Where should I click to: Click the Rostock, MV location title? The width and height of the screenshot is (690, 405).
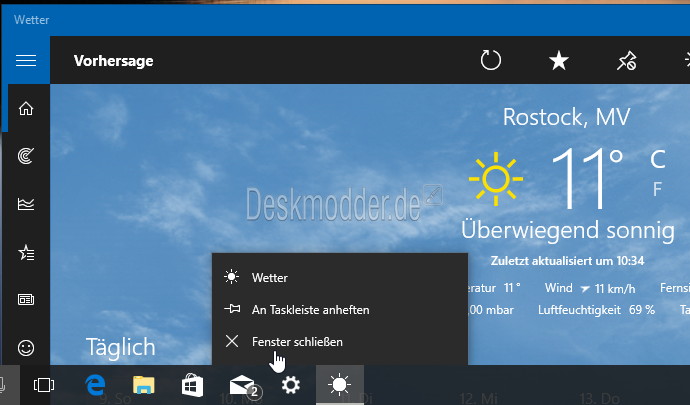[x=567, y=117]
